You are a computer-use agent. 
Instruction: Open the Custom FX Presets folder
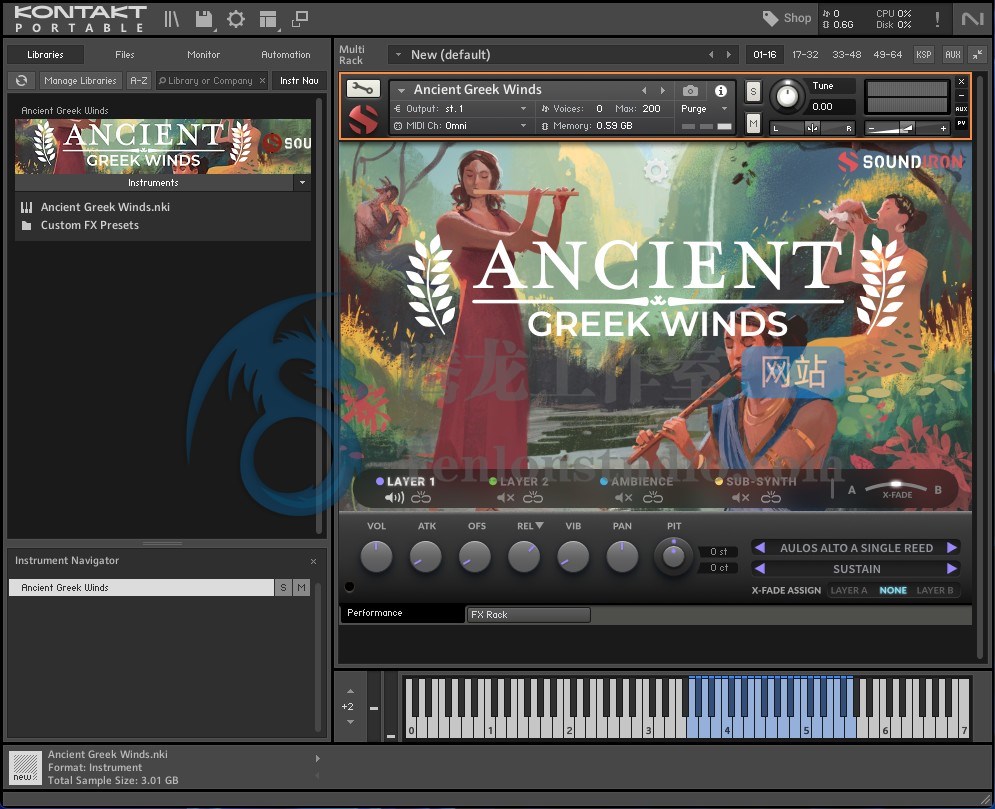(x=89, y=225)
